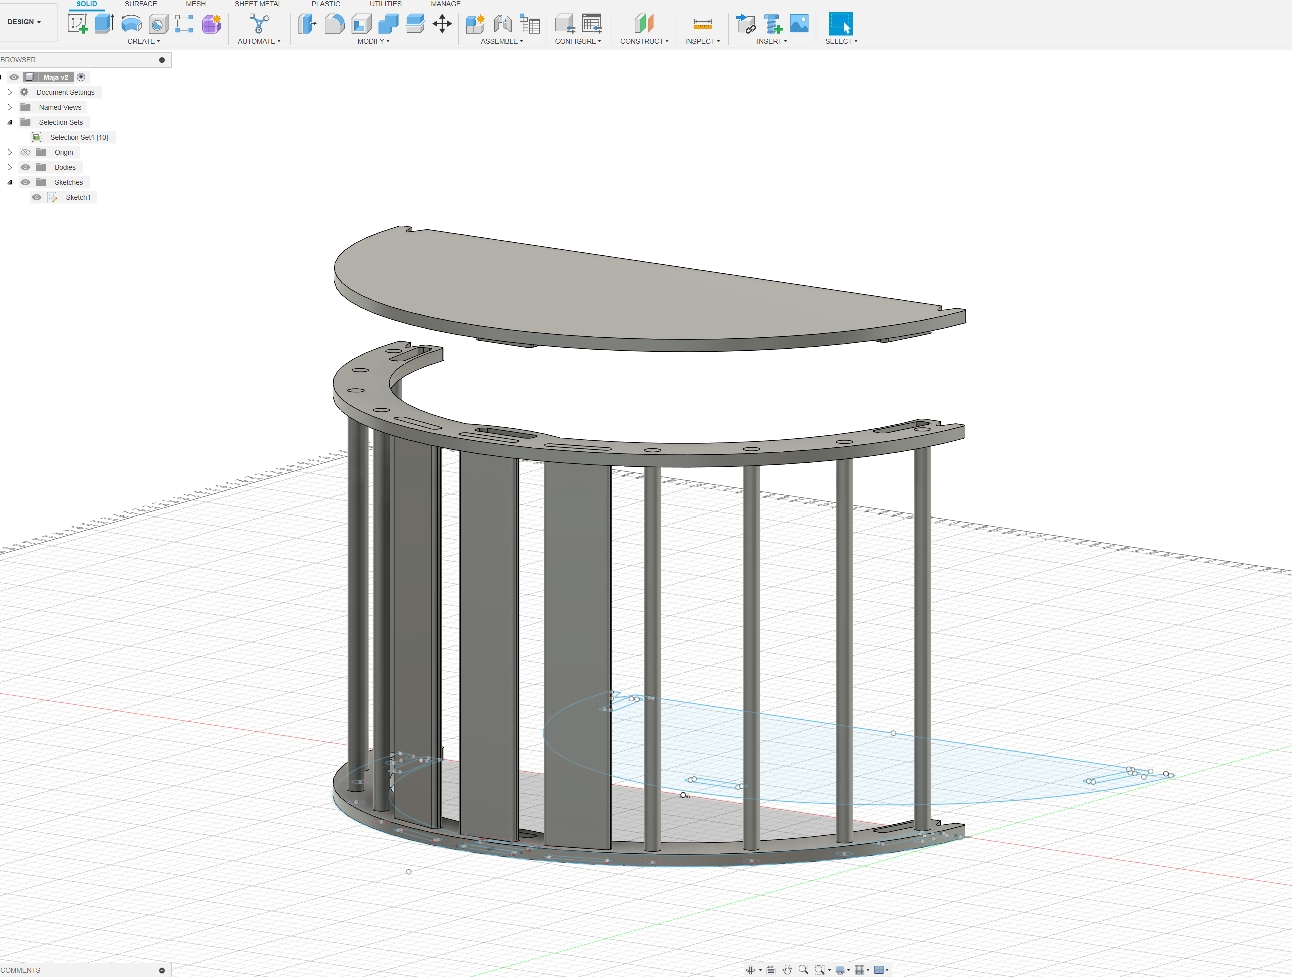Click the Configure Model icon
Viewport: 1292px width, 977px height.
565,23
